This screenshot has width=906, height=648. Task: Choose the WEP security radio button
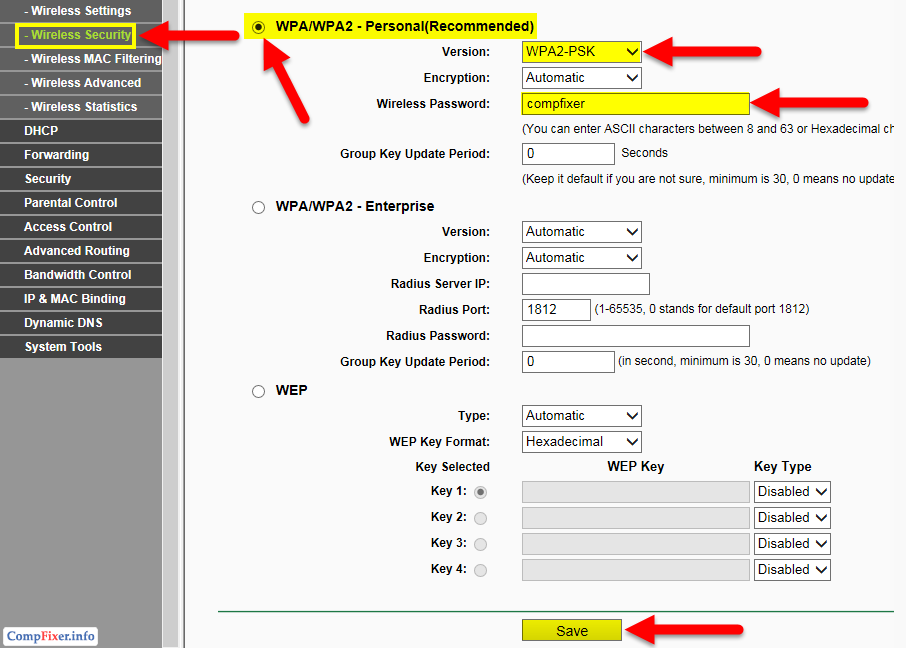pyautogui.click(x=259, y=391)
